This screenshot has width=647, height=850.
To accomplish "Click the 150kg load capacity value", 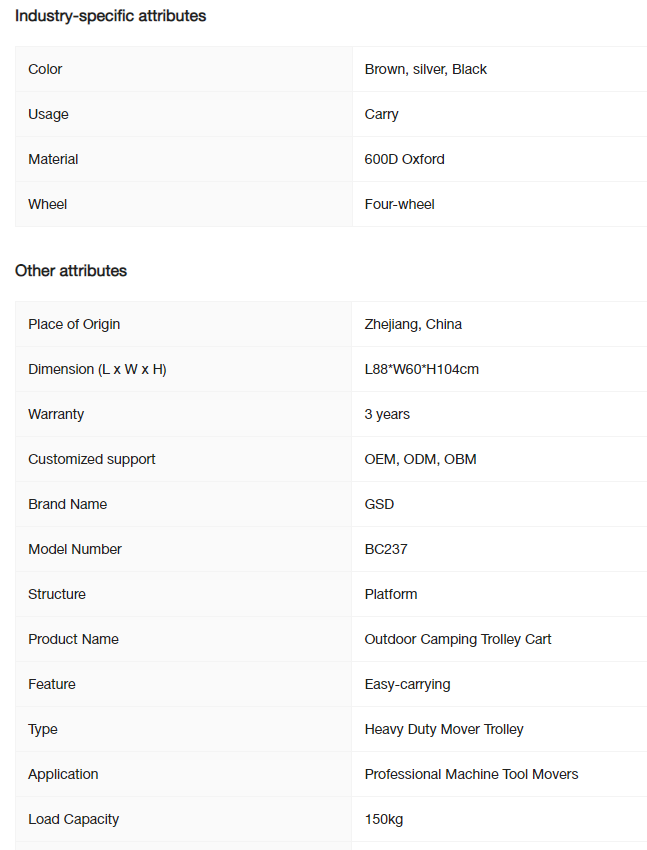I will (384, 819).
